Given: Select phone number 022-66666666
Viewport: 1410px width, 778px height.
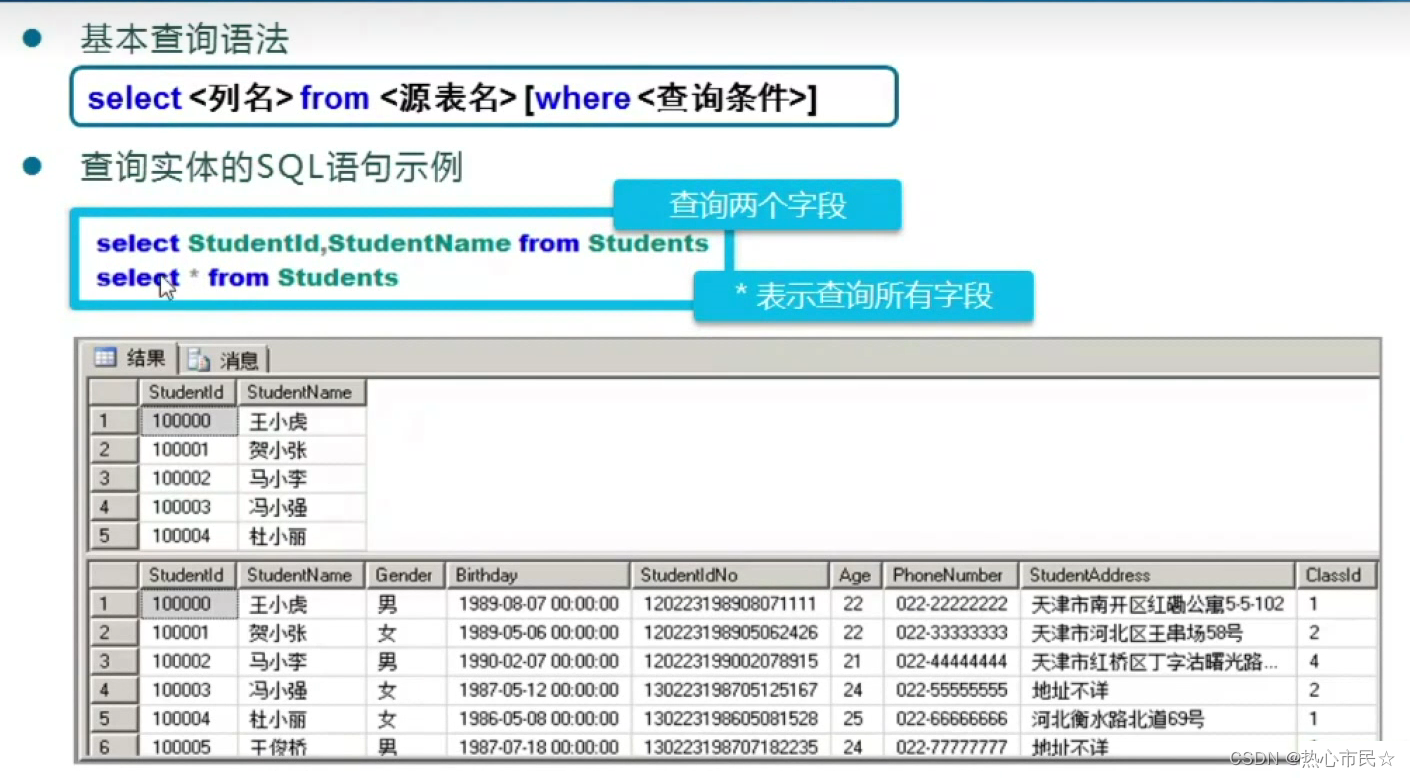Looking at the screenshot, I should click(950, 719).
